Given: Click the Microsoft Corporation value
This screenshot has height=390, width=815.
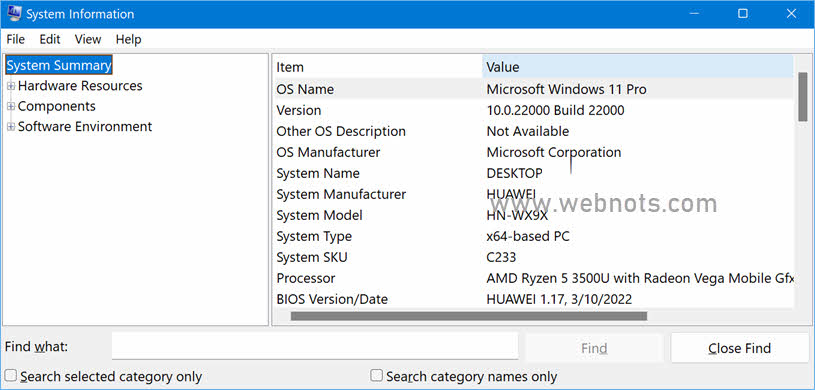Looking at the screenshot, I should 554,152.
